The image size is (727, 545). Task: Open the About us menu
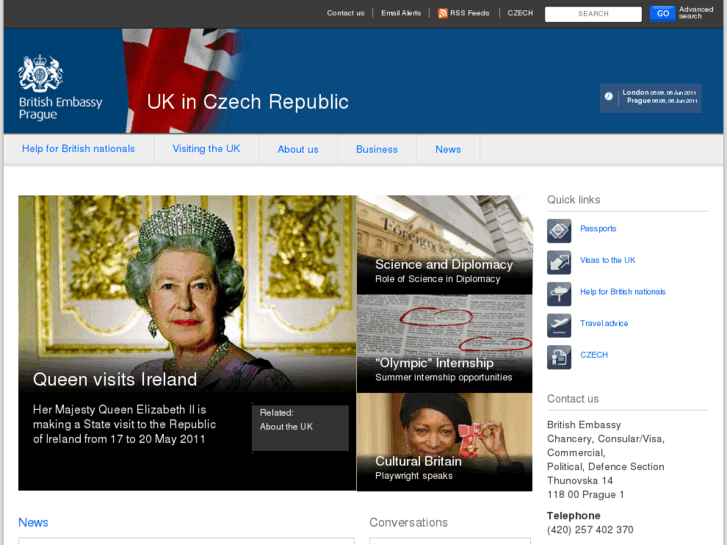coord(298,149)
